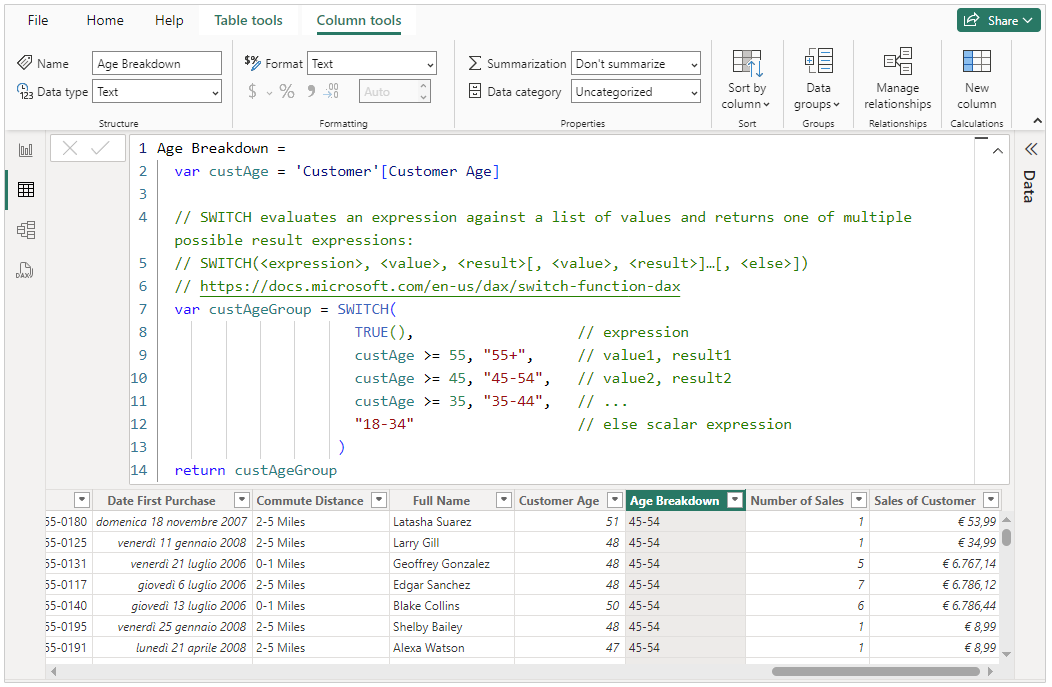Switch to the Table view sidebar icon

click(x=25, y=190)
